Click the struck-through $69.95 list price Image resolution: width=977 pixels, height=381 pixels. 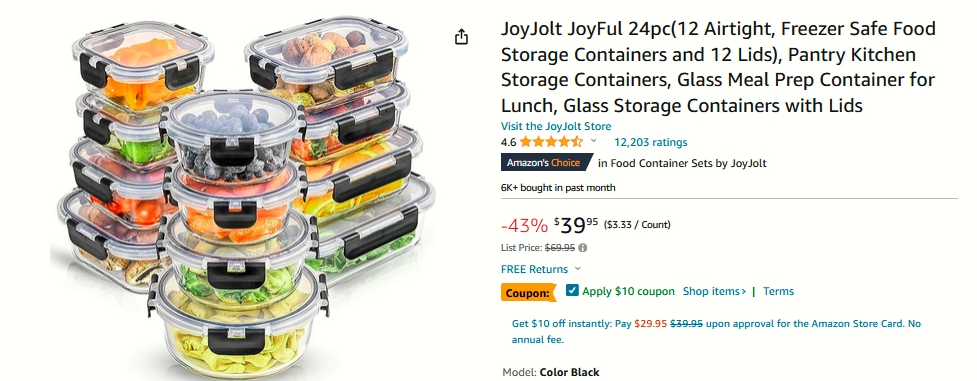(x=560, y=248)
